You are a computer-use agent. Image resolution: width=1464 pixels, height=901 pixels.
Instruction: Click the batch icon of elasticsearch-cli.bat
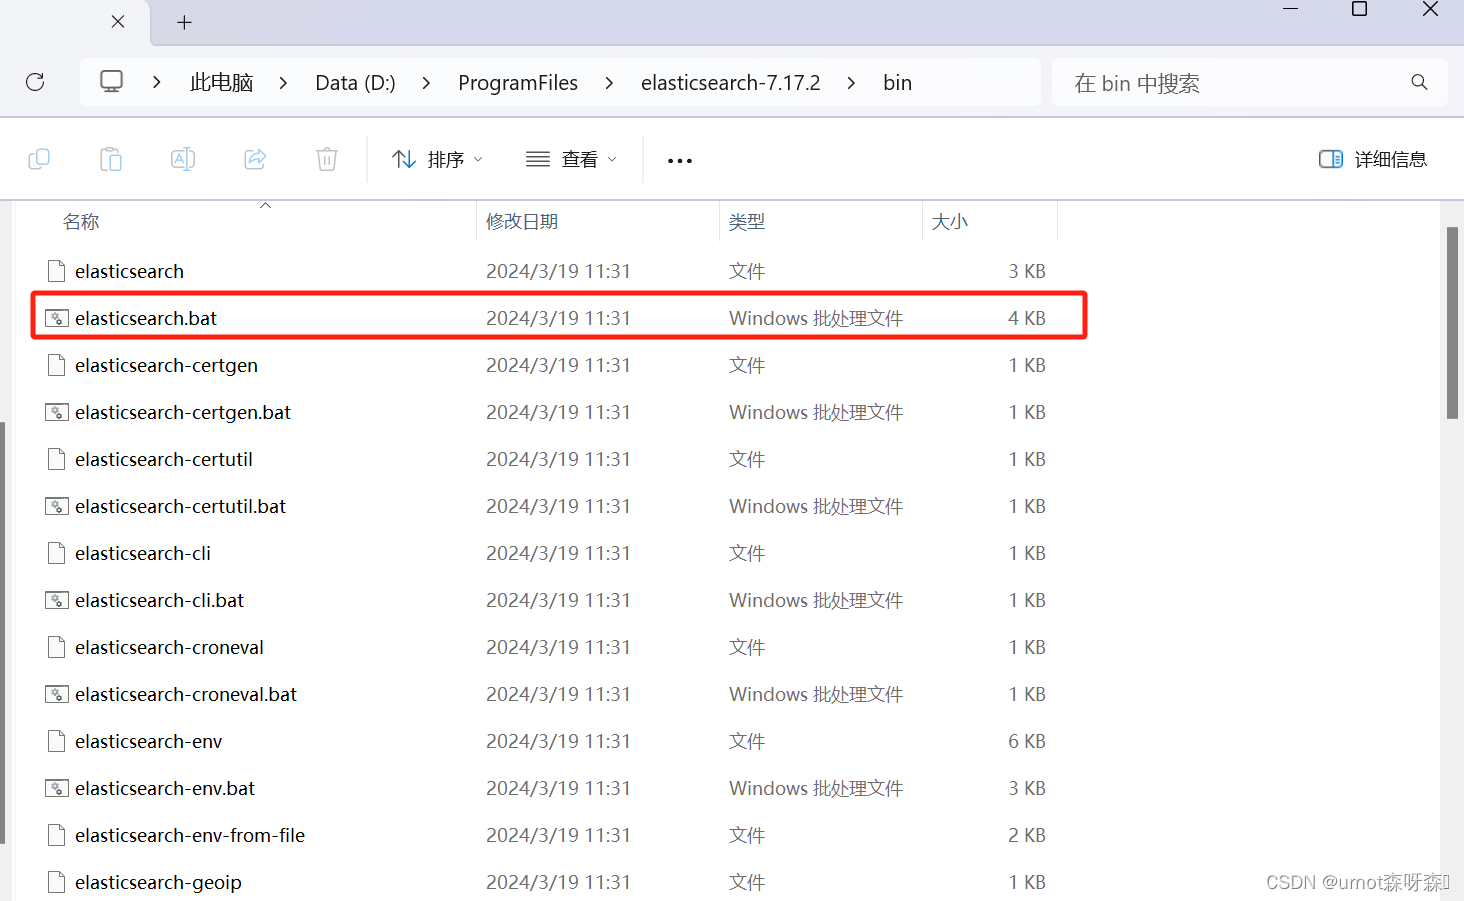coord(57,600)
